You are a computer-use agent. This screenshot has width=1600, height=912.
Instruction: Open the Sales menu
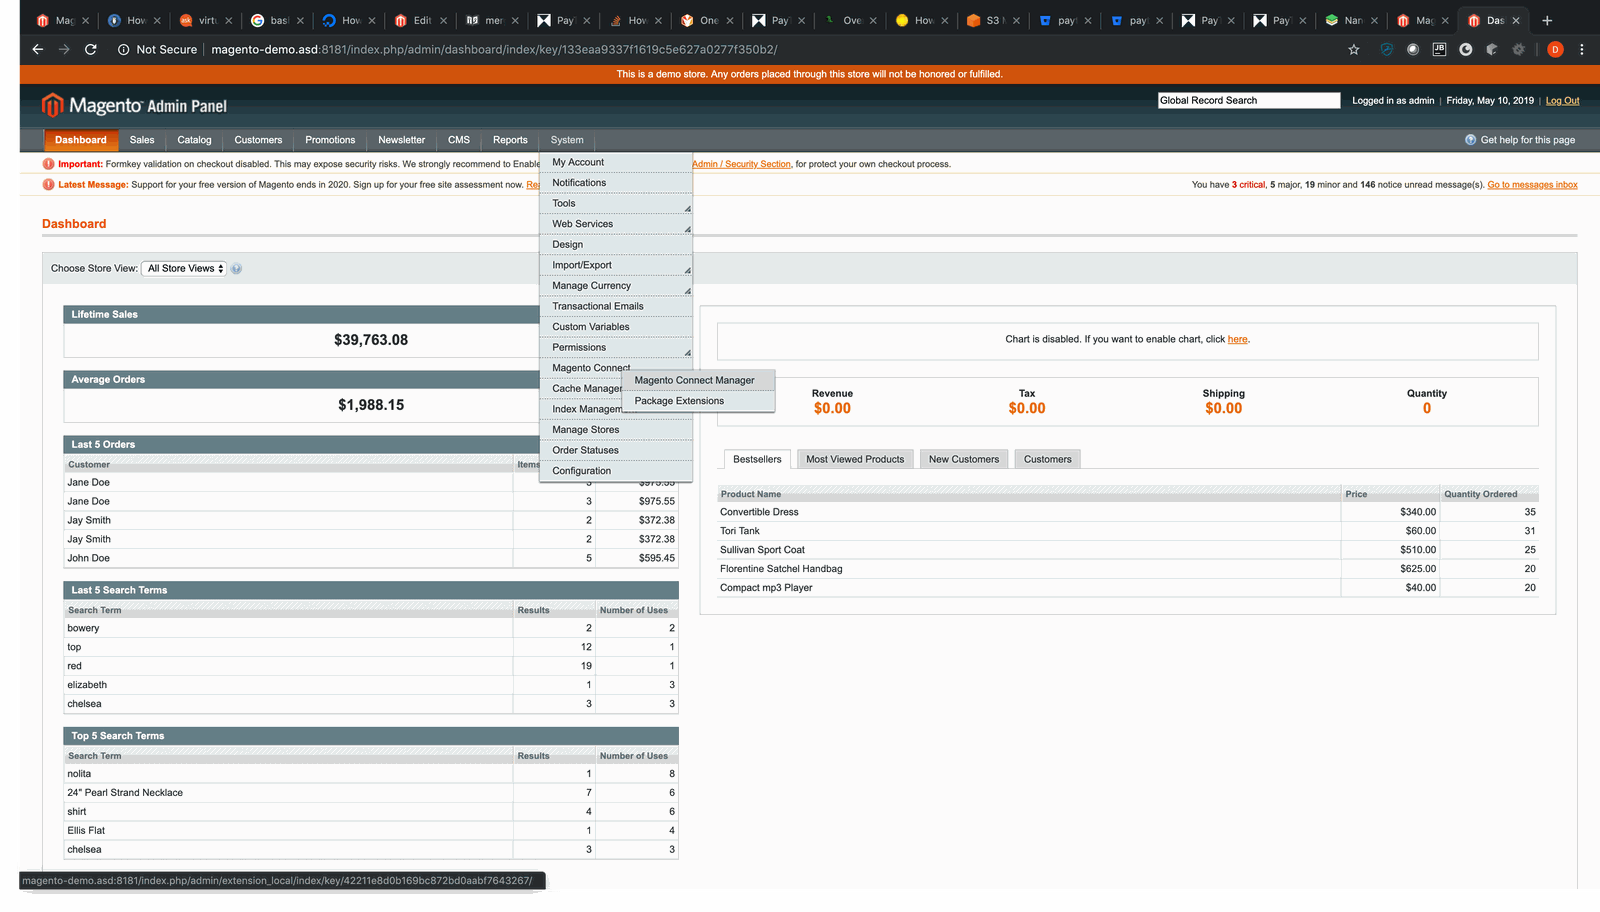tap(142, 140)
